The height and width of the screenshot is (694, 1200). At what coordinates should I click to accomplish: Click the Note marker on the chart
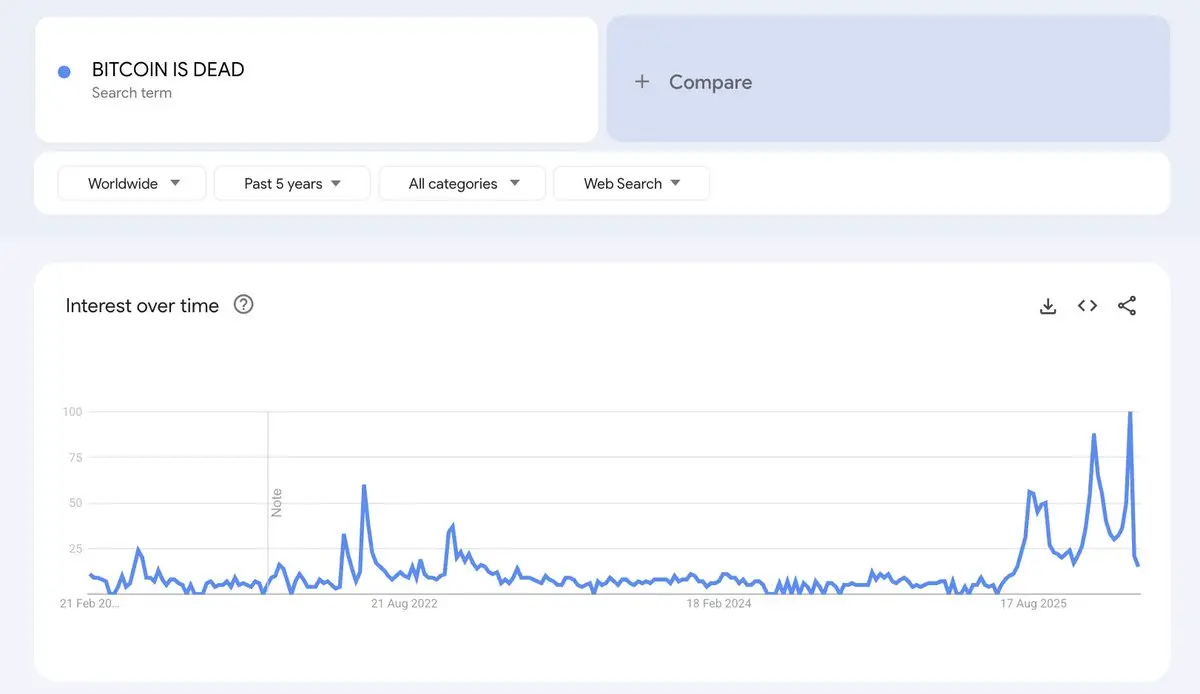(277, 502)
